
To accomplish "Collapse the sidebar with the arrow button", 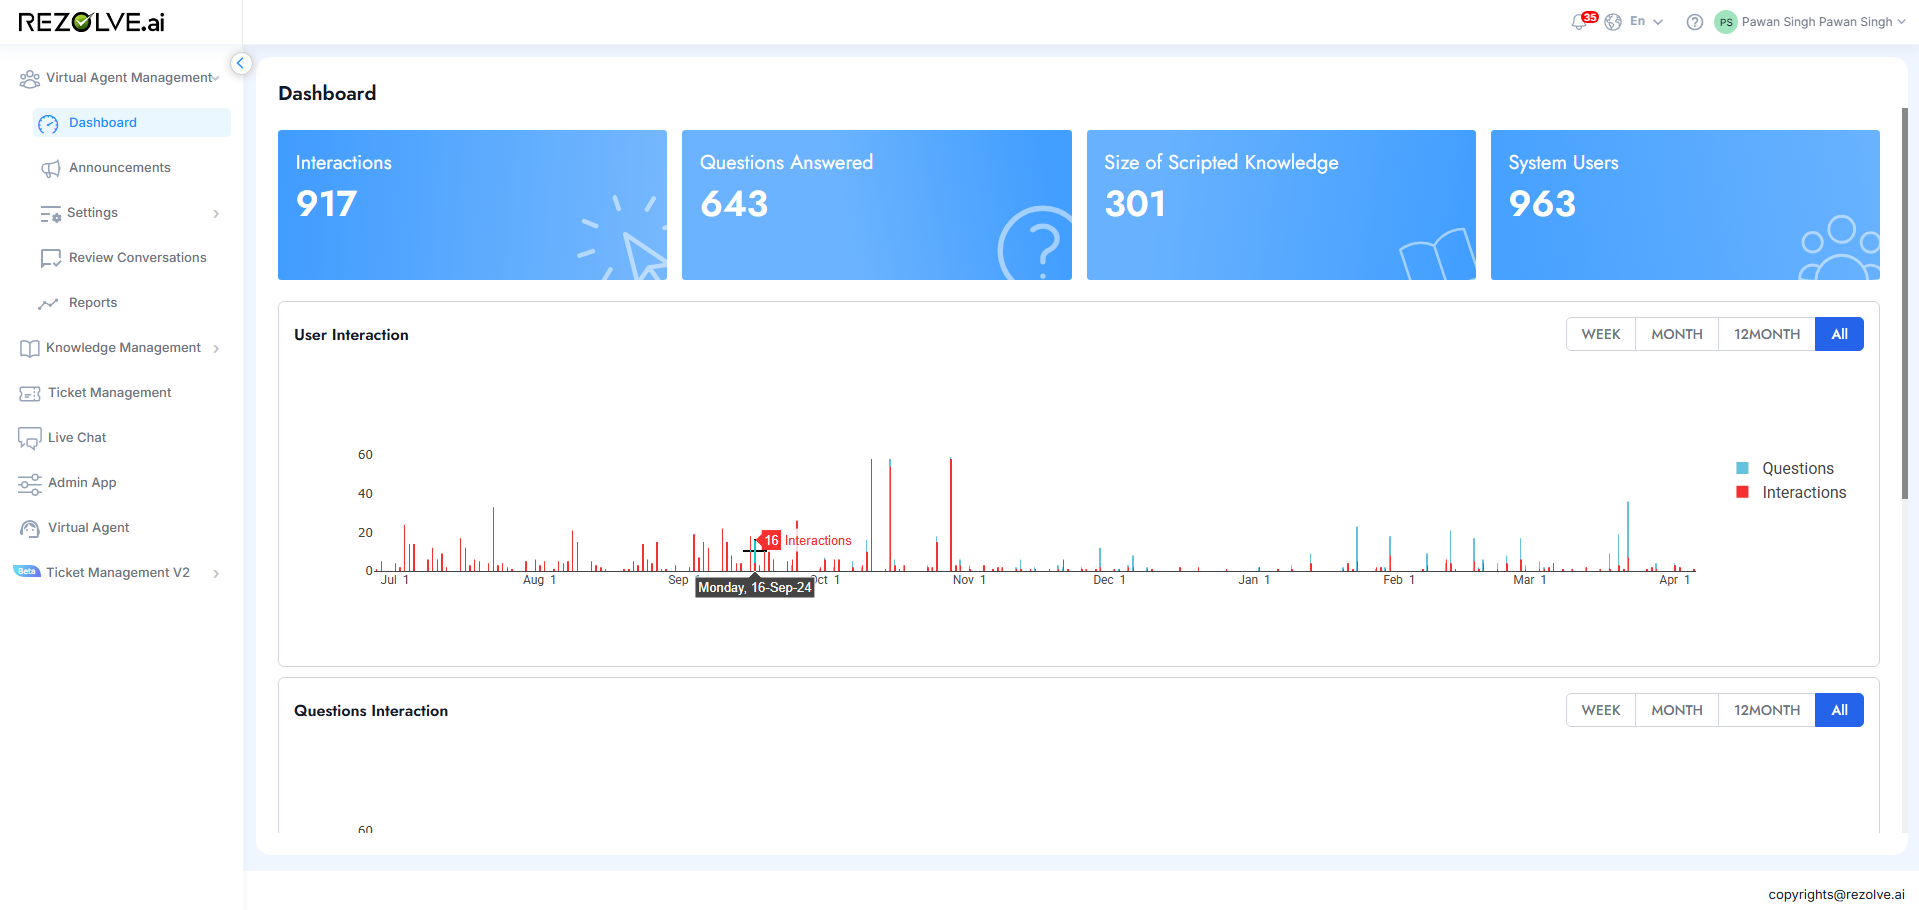I will pyautogui.click(x=240, y=63).
